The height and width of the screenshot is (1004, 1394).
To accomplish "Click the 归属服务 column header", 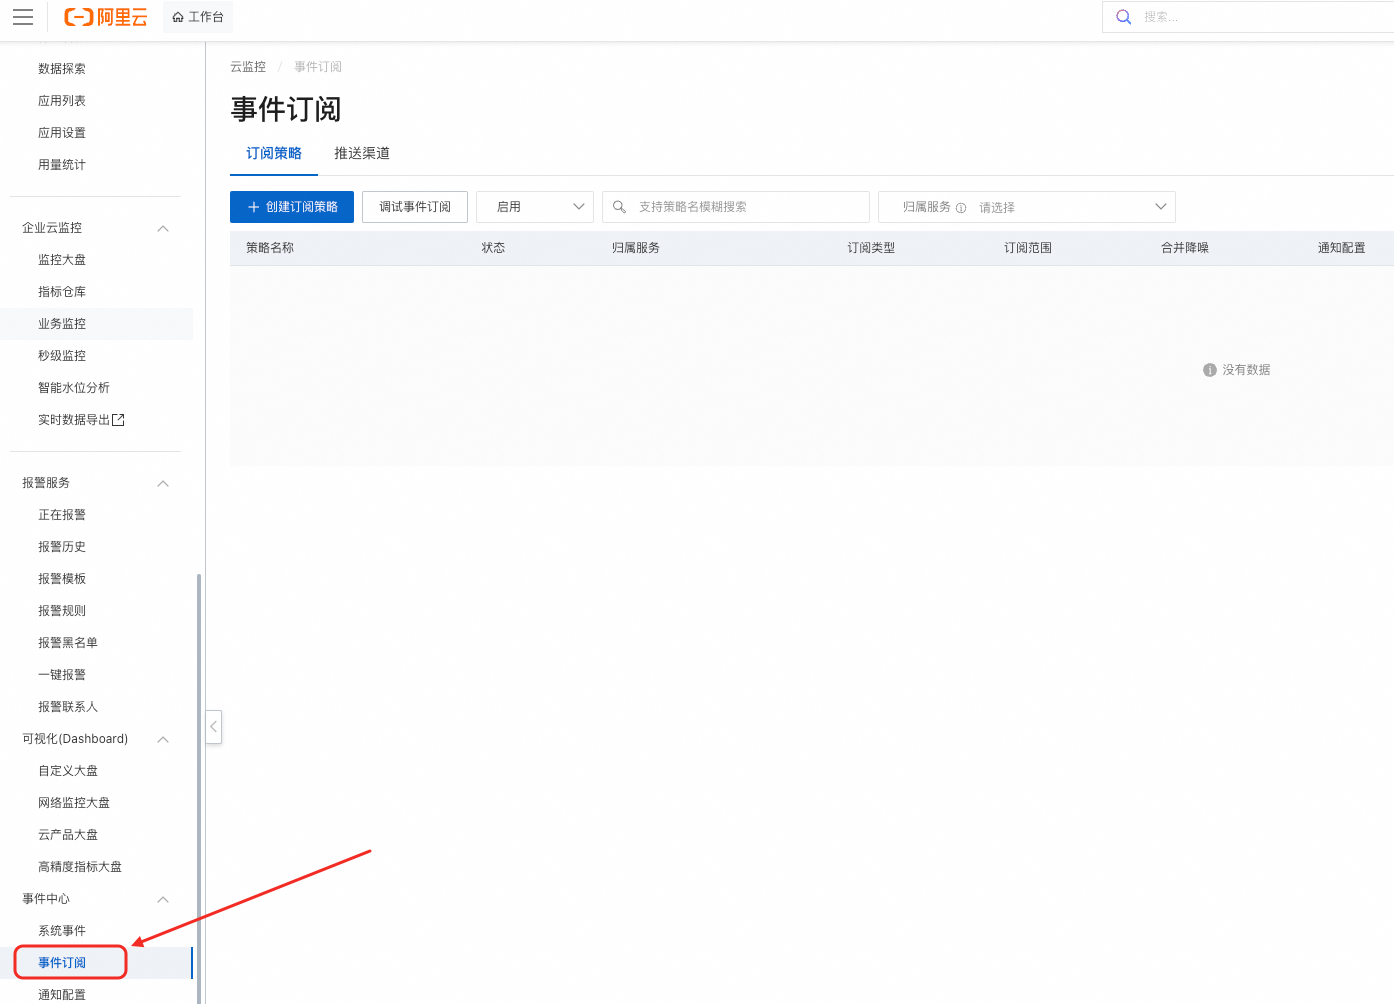I will [636, 248].
